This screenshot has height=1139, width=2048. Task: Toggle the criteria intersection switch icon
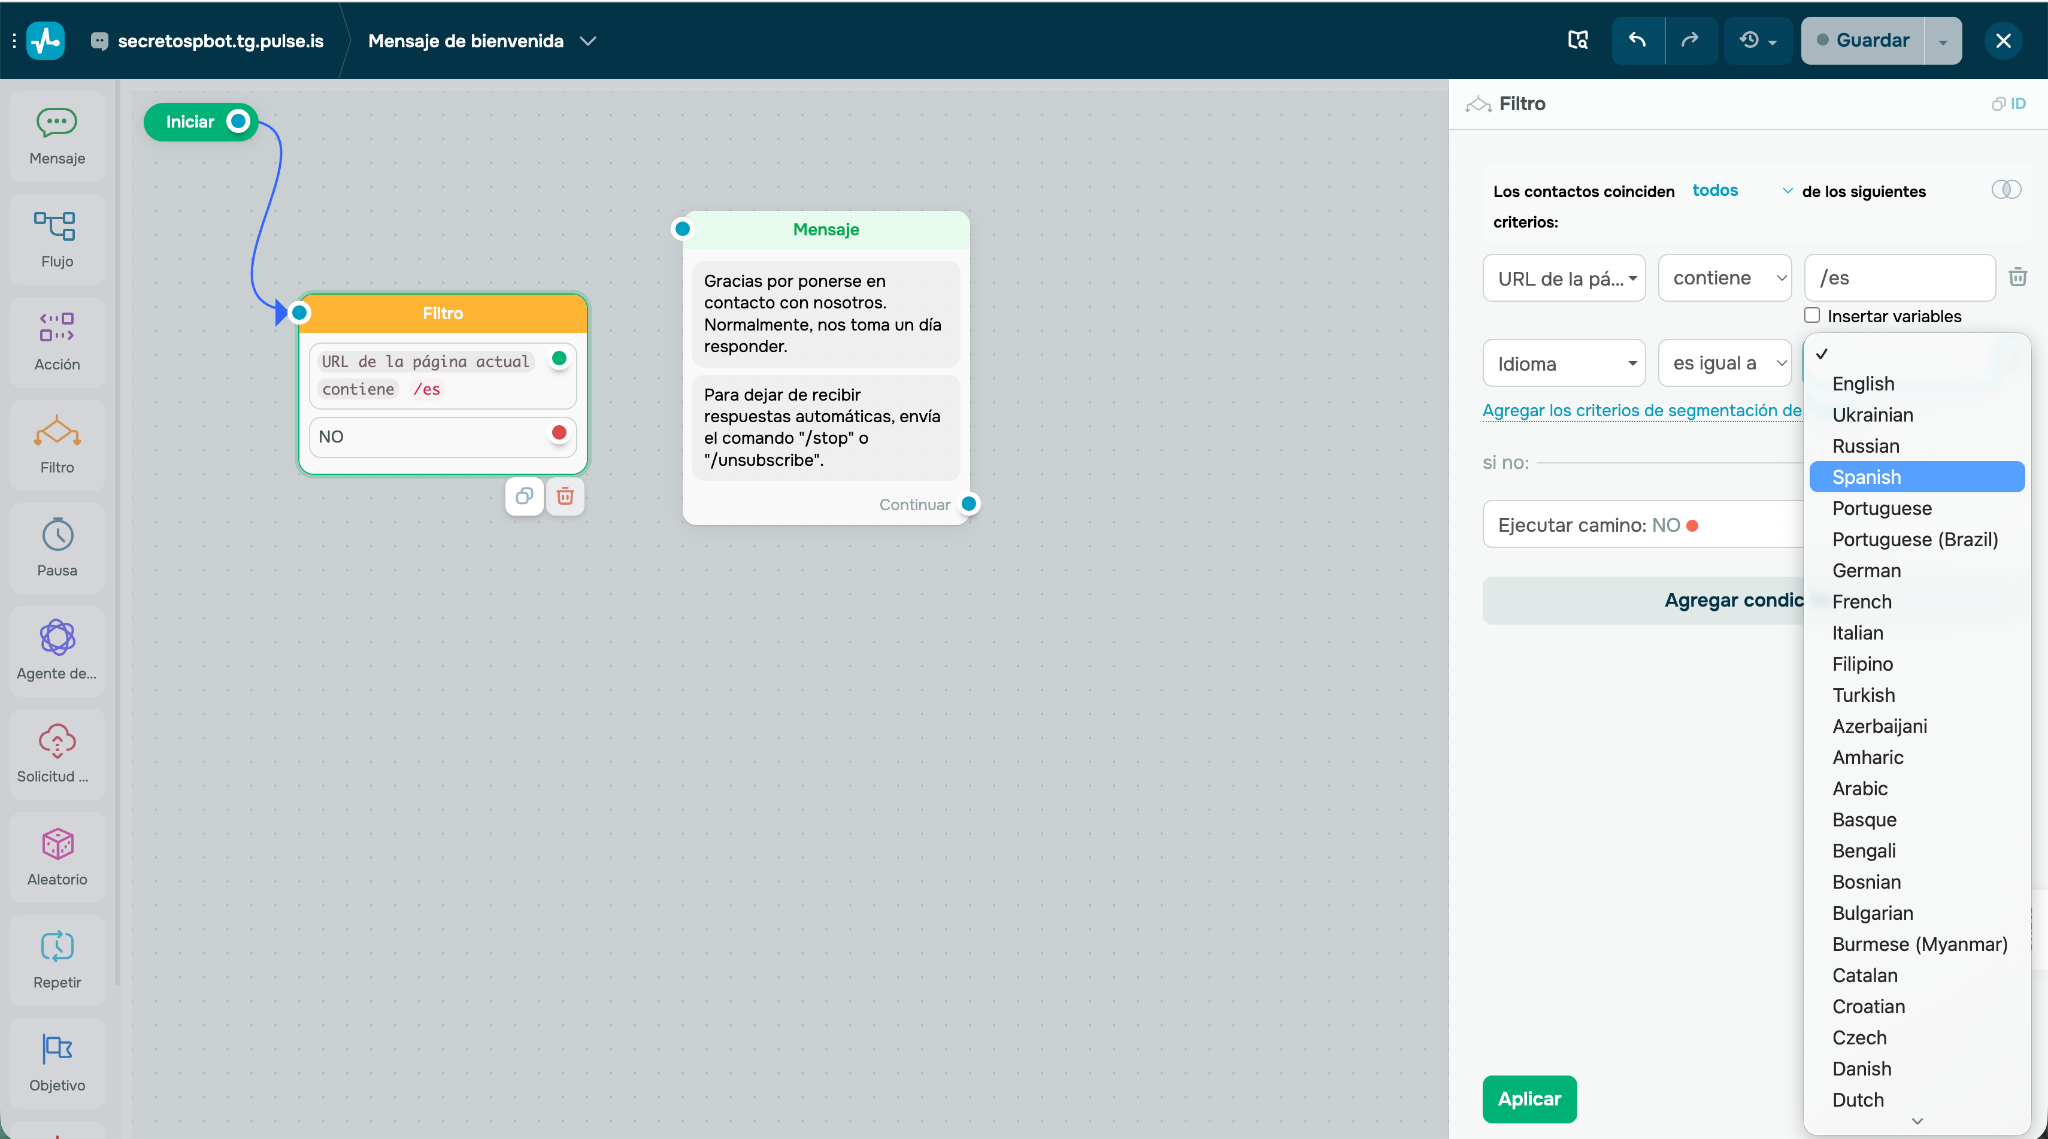pos(2006,189)
